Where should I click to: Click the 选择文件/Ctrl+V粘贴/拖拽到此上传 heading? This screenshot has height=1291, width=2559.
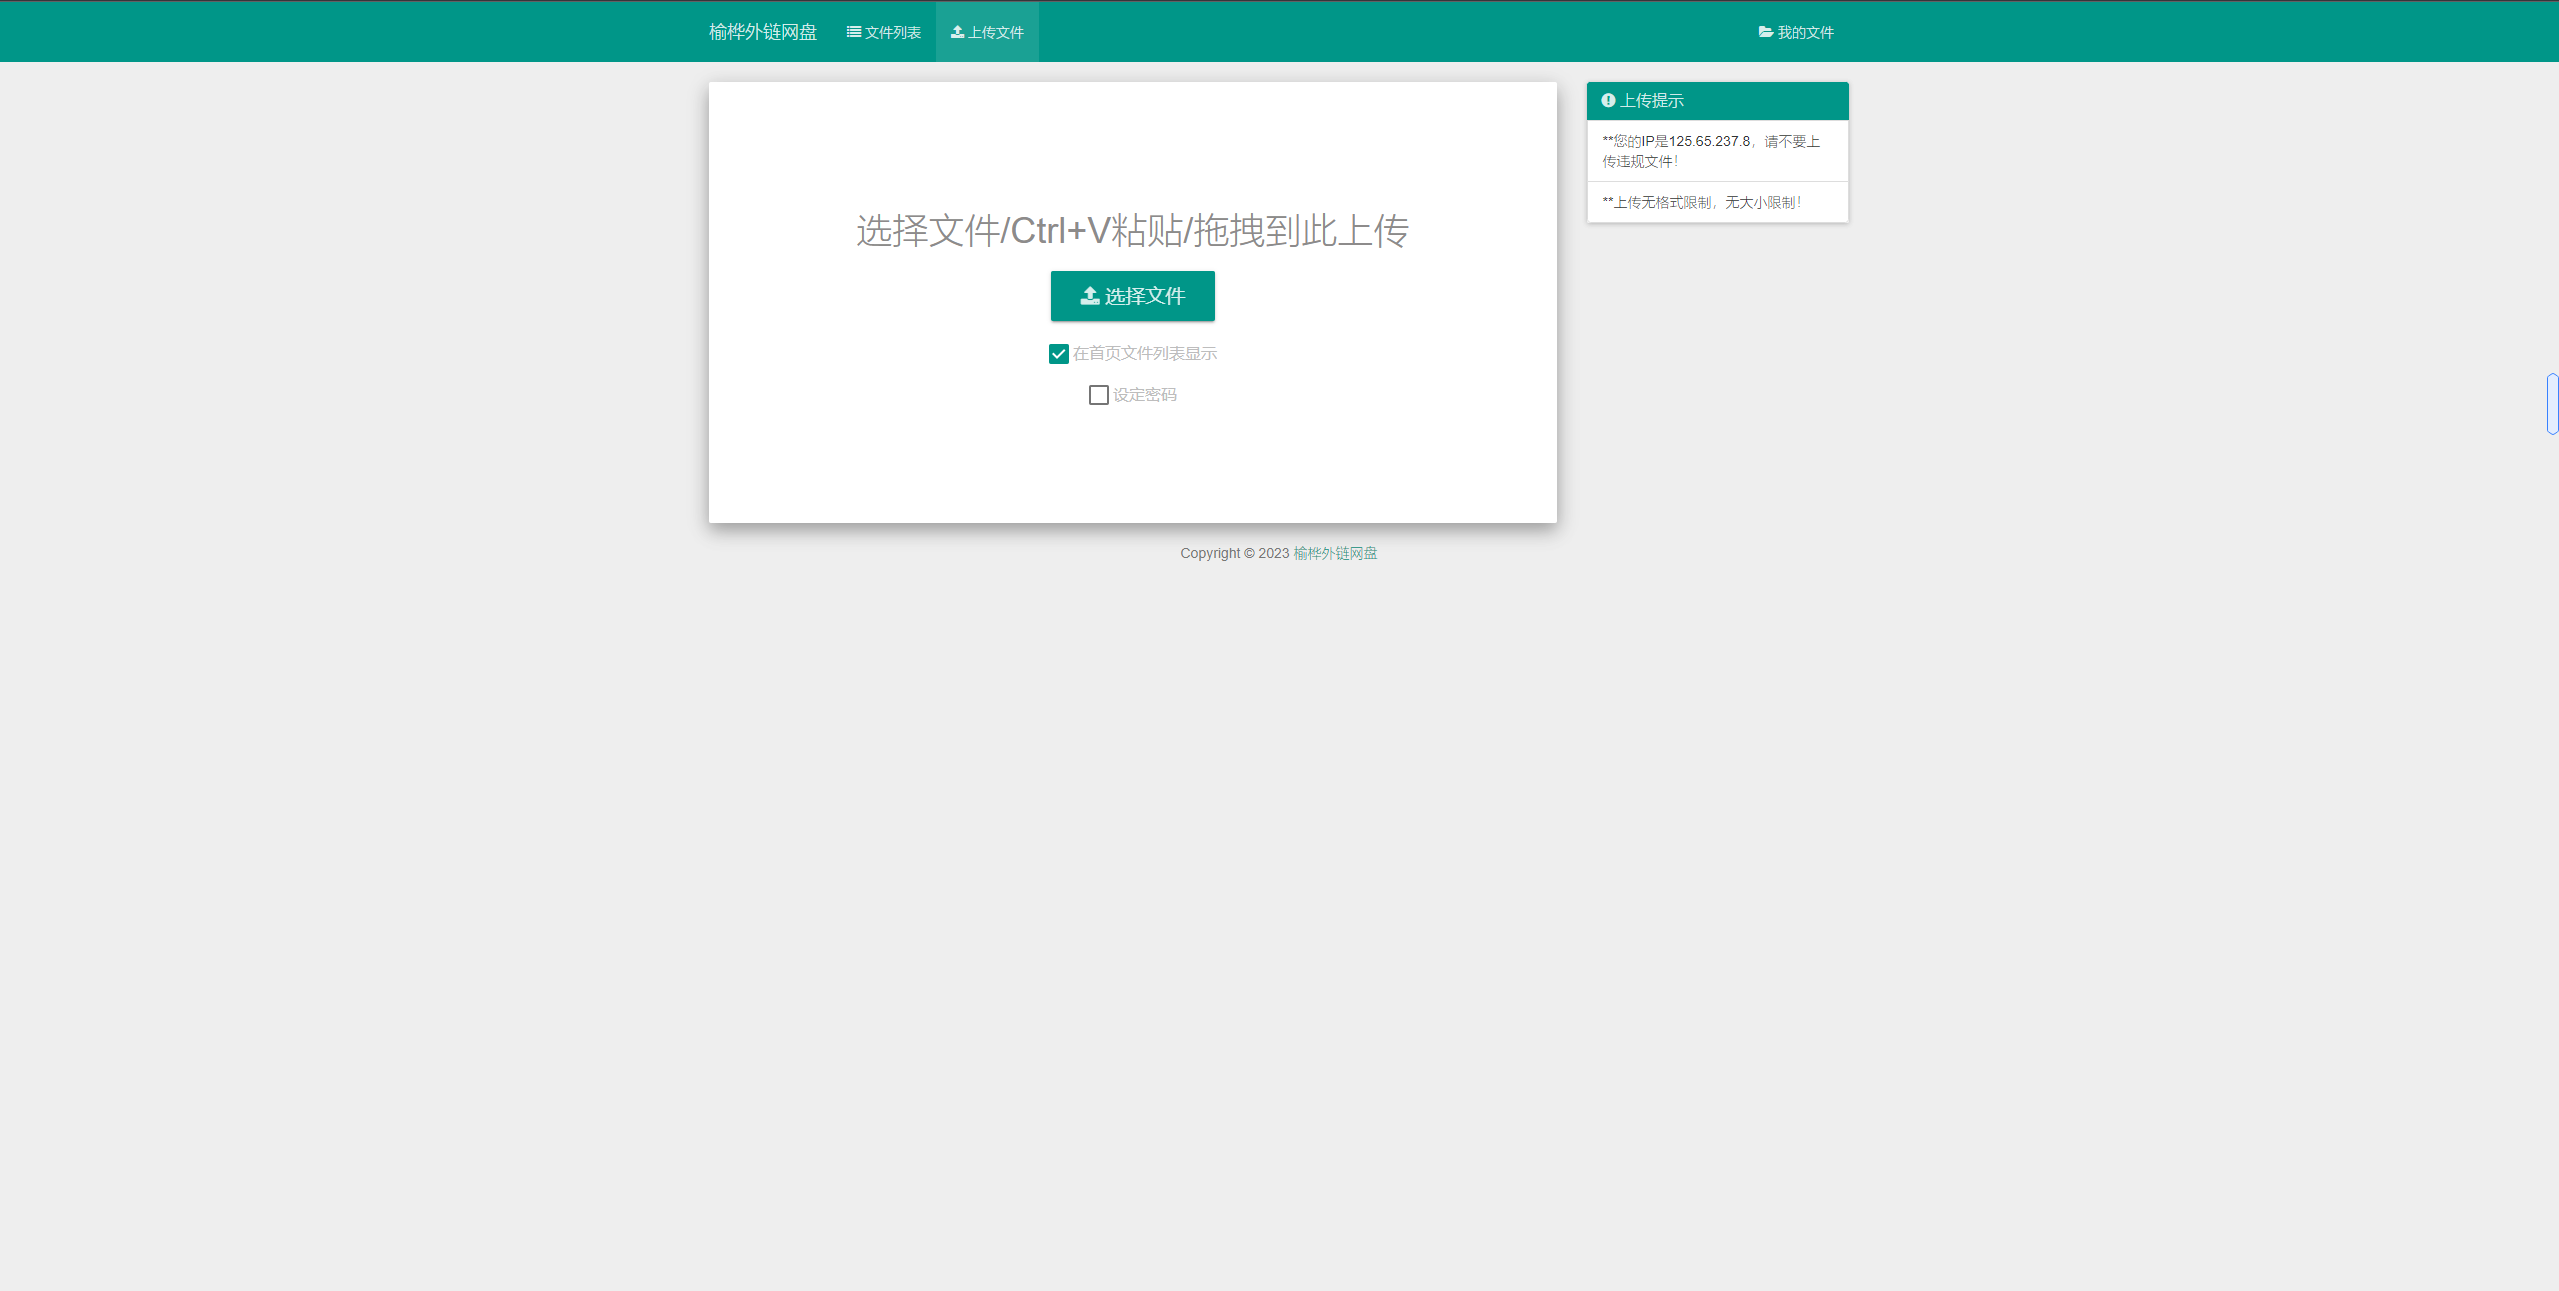click(x=1132, y=231)
